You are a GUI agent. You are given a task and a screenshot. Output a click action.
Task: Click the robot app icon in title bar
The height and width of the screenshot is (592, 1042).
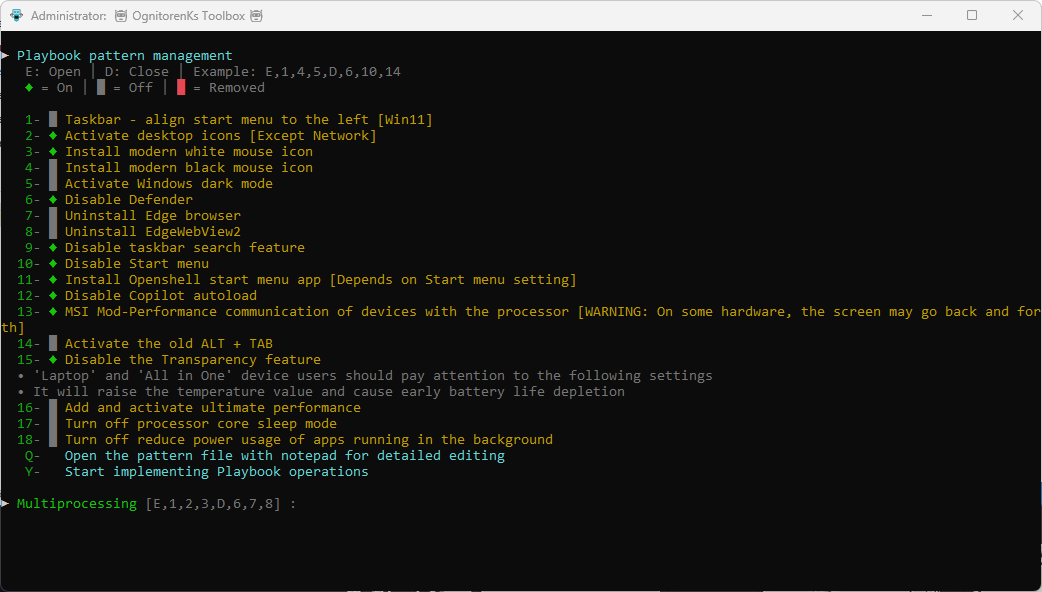tap(17, 15)
